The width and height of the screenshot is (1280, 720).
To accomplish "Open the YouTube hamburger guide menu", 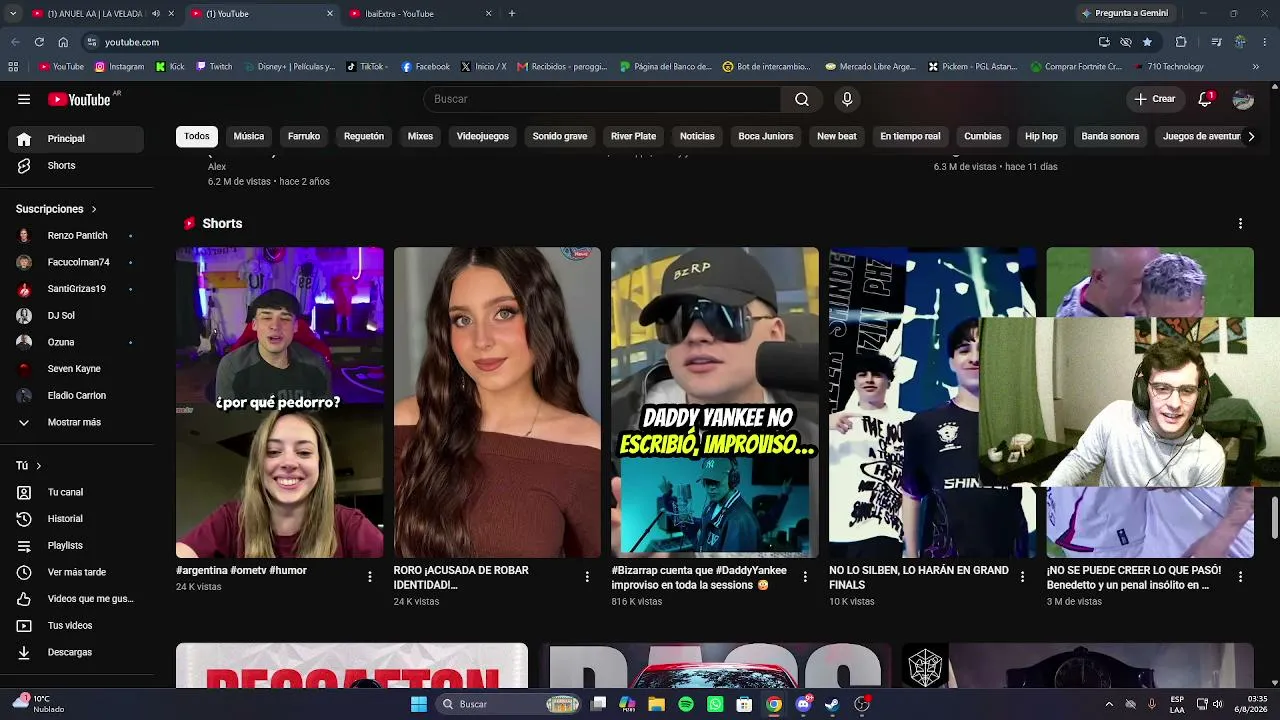I will tap(24, 99).
